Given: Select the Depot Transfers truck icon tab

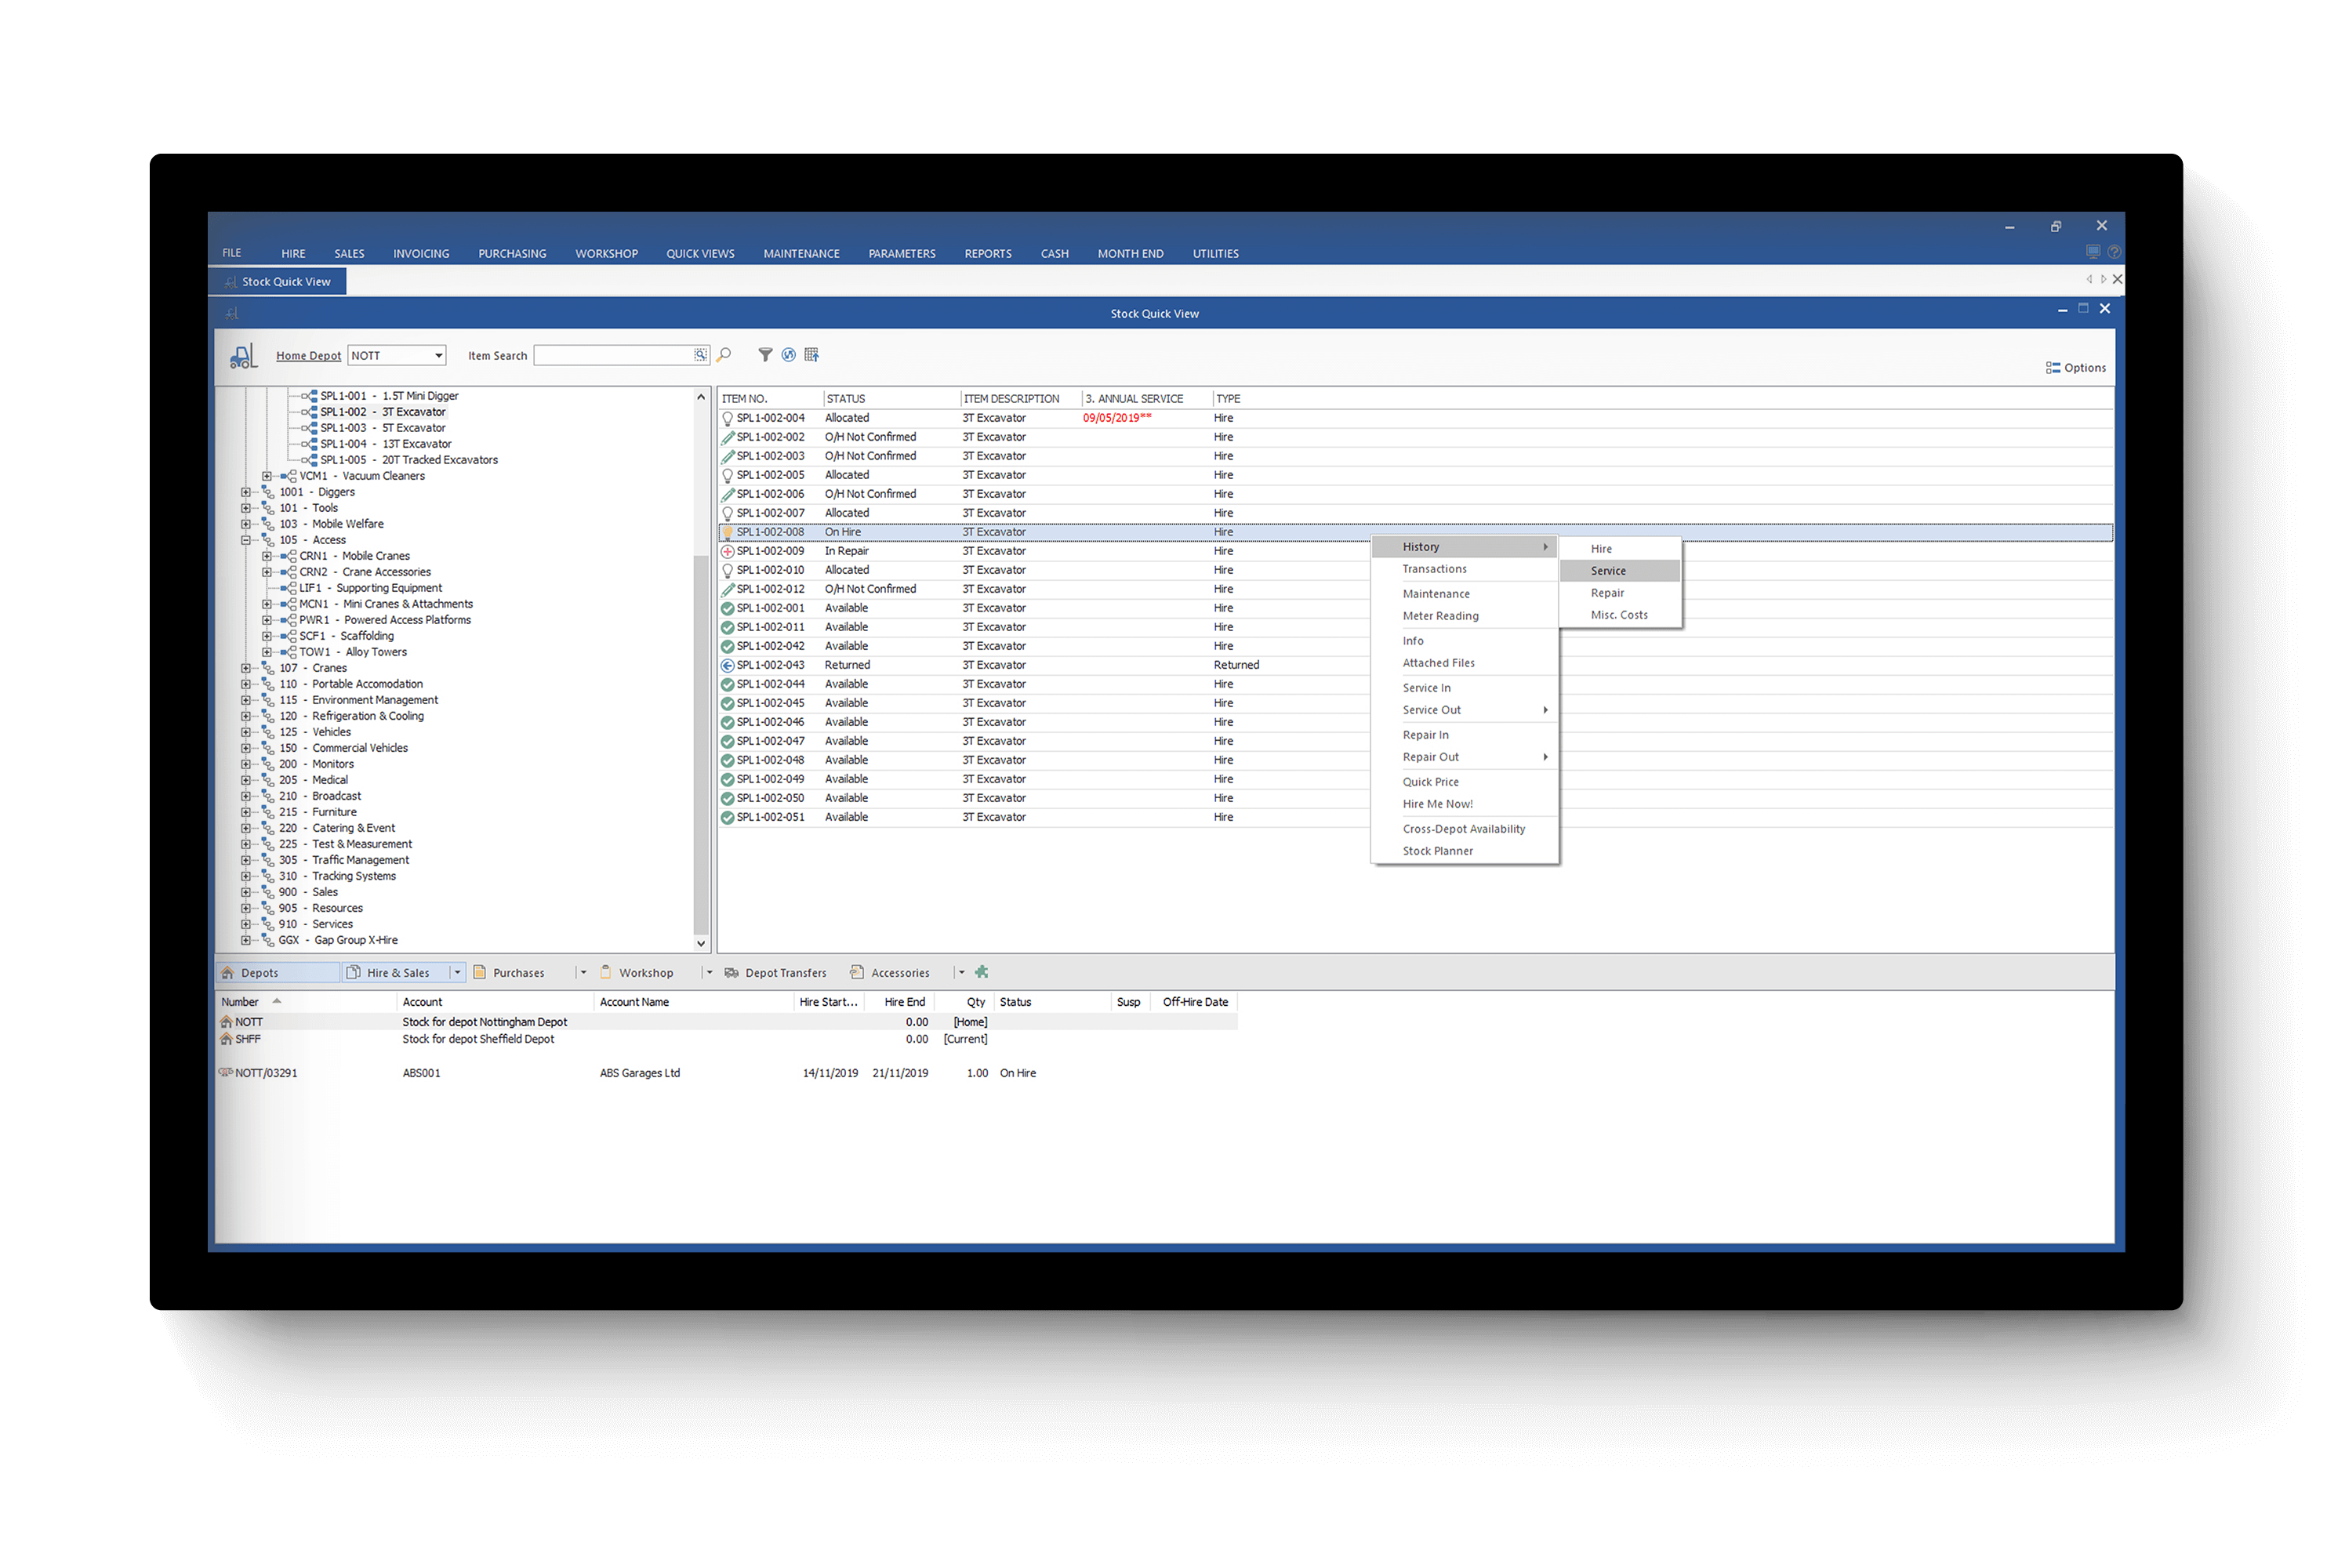Looking at the screenshot, I should coord(732,971).
